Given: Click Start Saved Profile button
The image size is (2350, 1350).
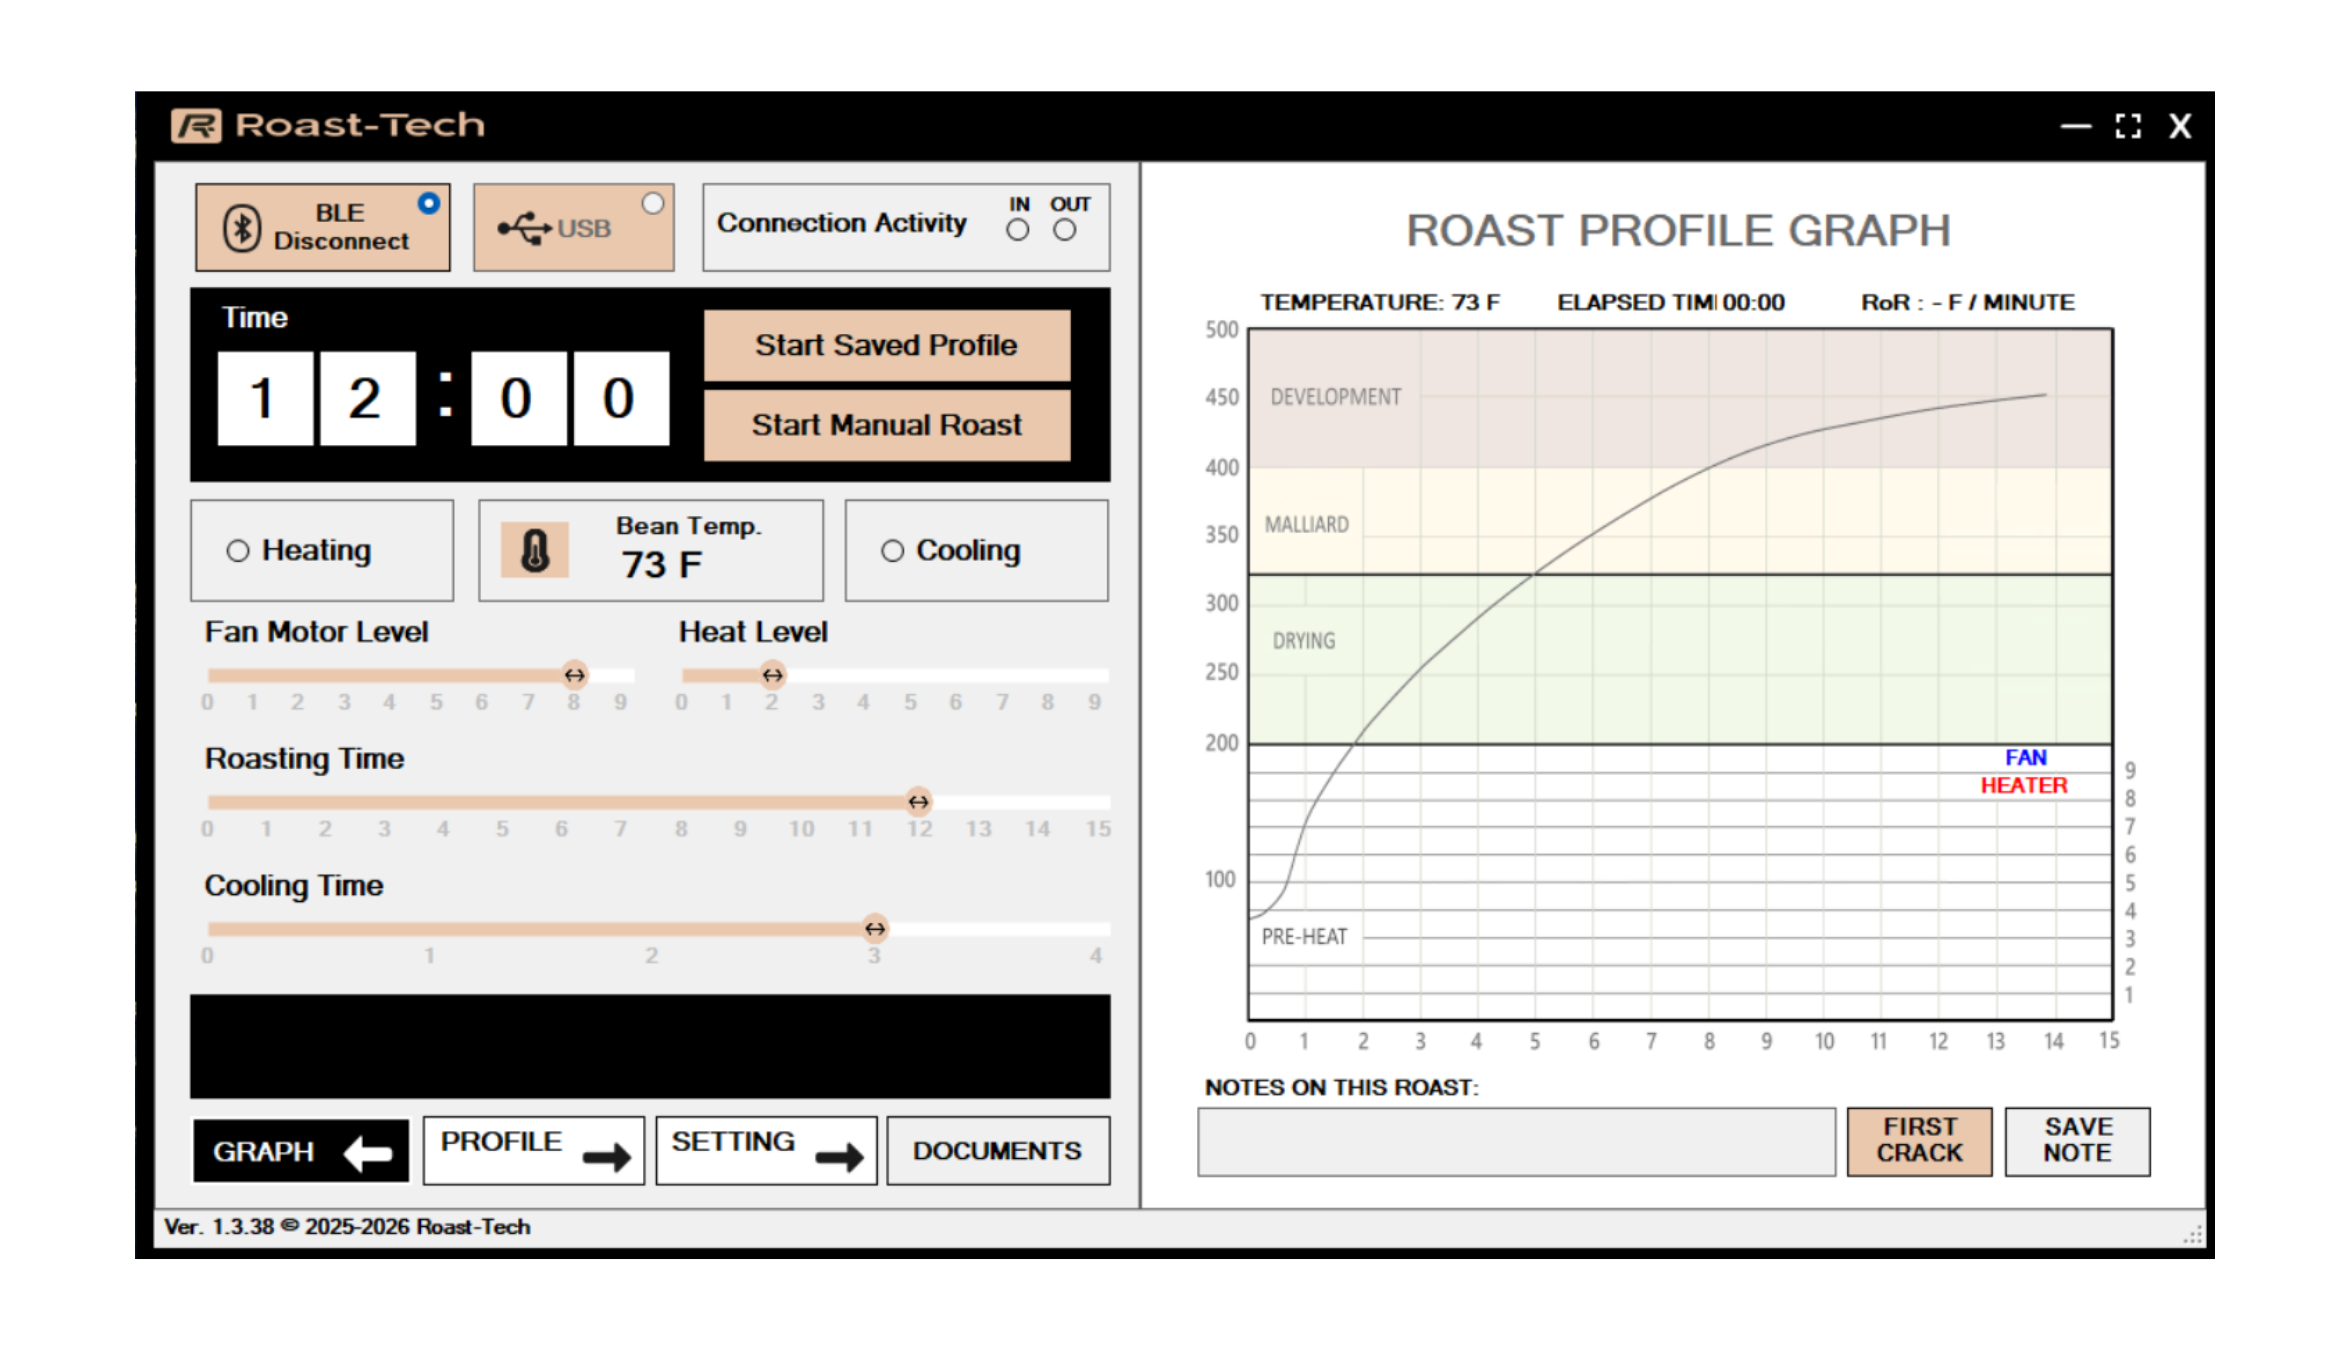Looking at the screenshot, I should (x=886, y=345).
